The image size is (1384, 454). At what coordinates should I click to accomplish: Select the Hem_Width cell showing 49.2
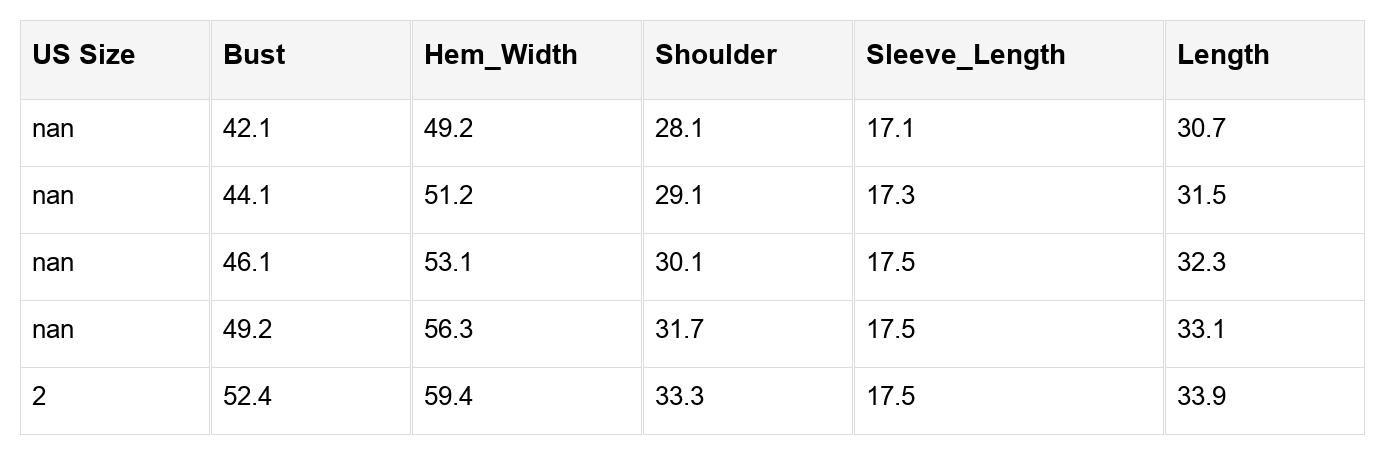point(448,129)
